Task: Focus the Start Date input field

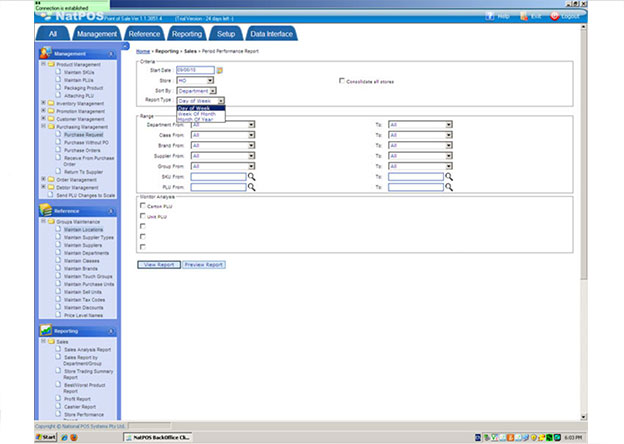Action: [195, 70]
